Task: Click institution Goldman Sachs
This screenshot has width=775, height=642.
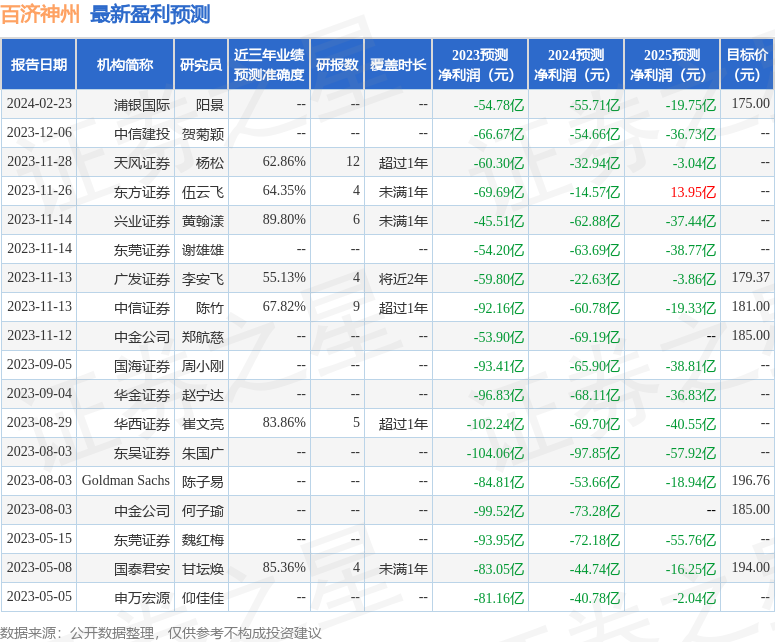Action: click(x=126, y=480)
